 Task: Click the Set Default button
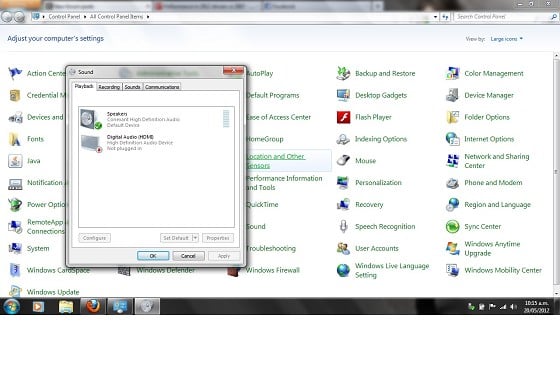point(176,238)
